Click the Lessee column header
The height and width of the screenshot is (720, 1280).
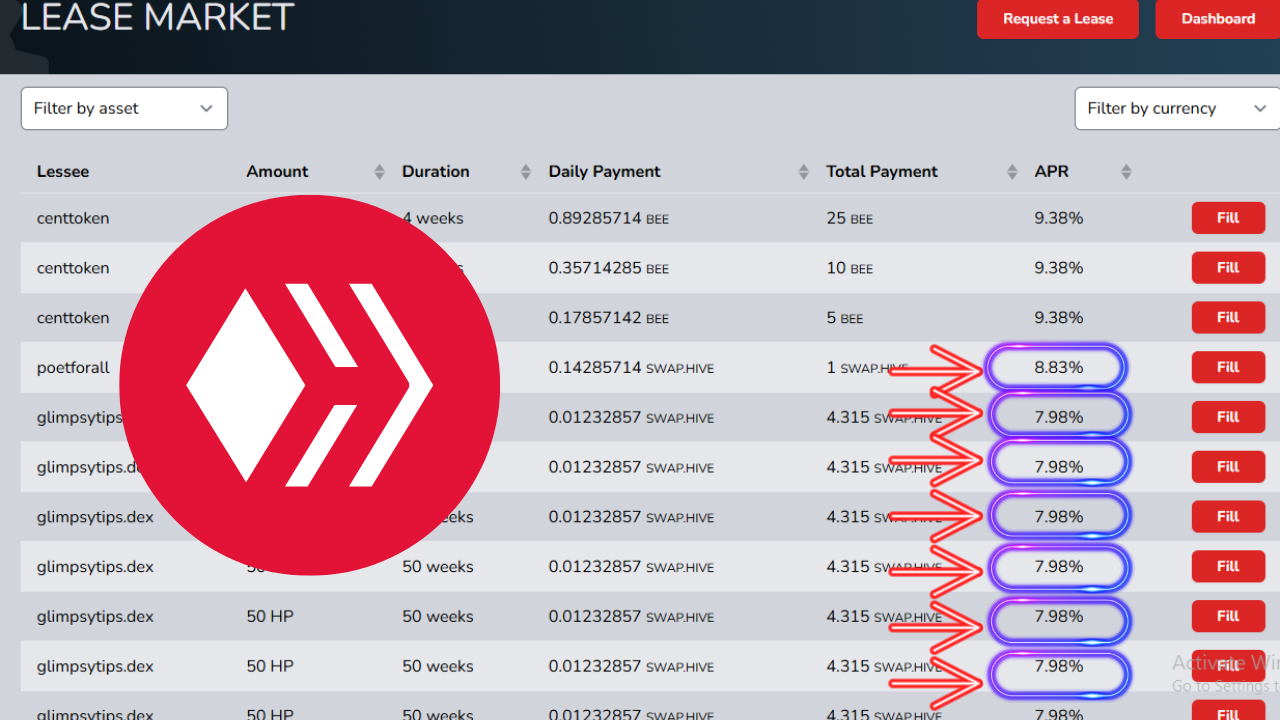63,172
